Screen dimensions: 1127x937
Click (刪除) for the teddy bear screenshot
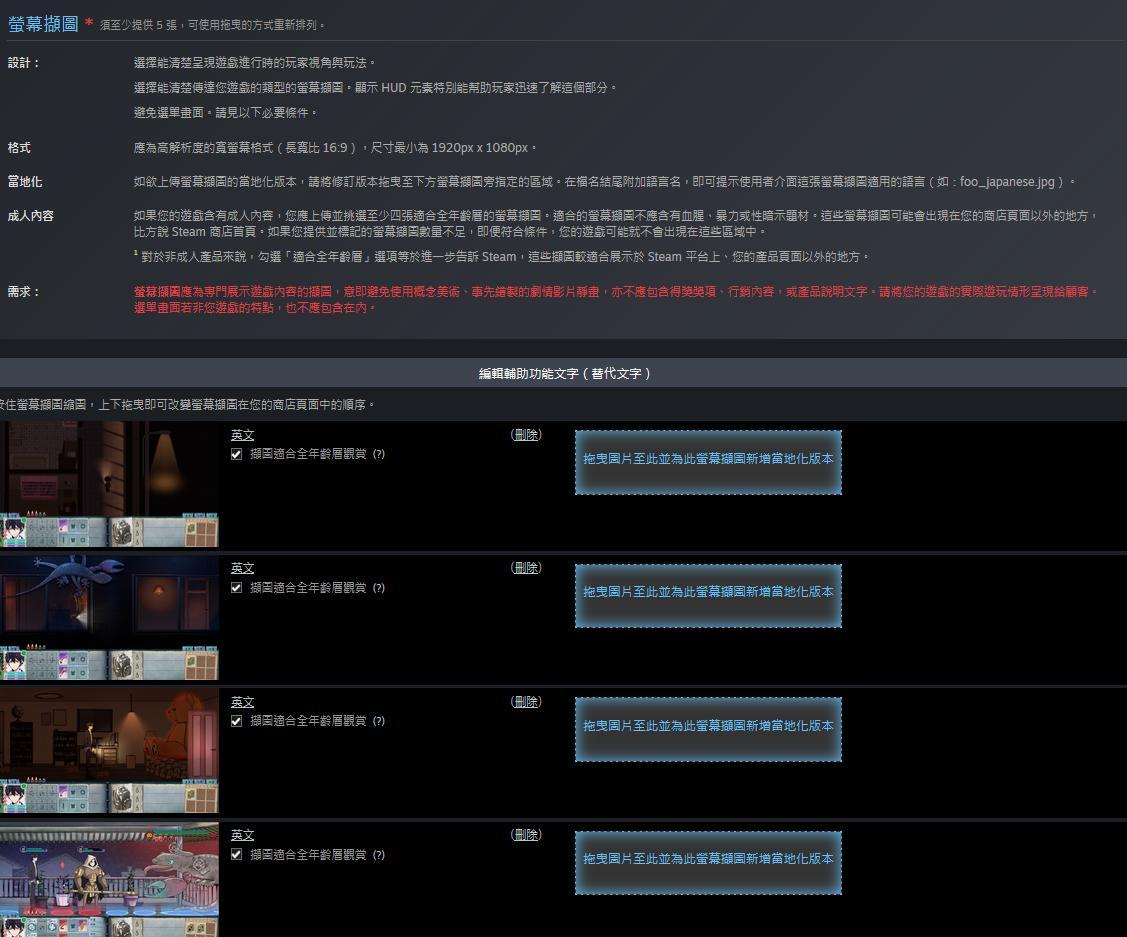[526, 702]
